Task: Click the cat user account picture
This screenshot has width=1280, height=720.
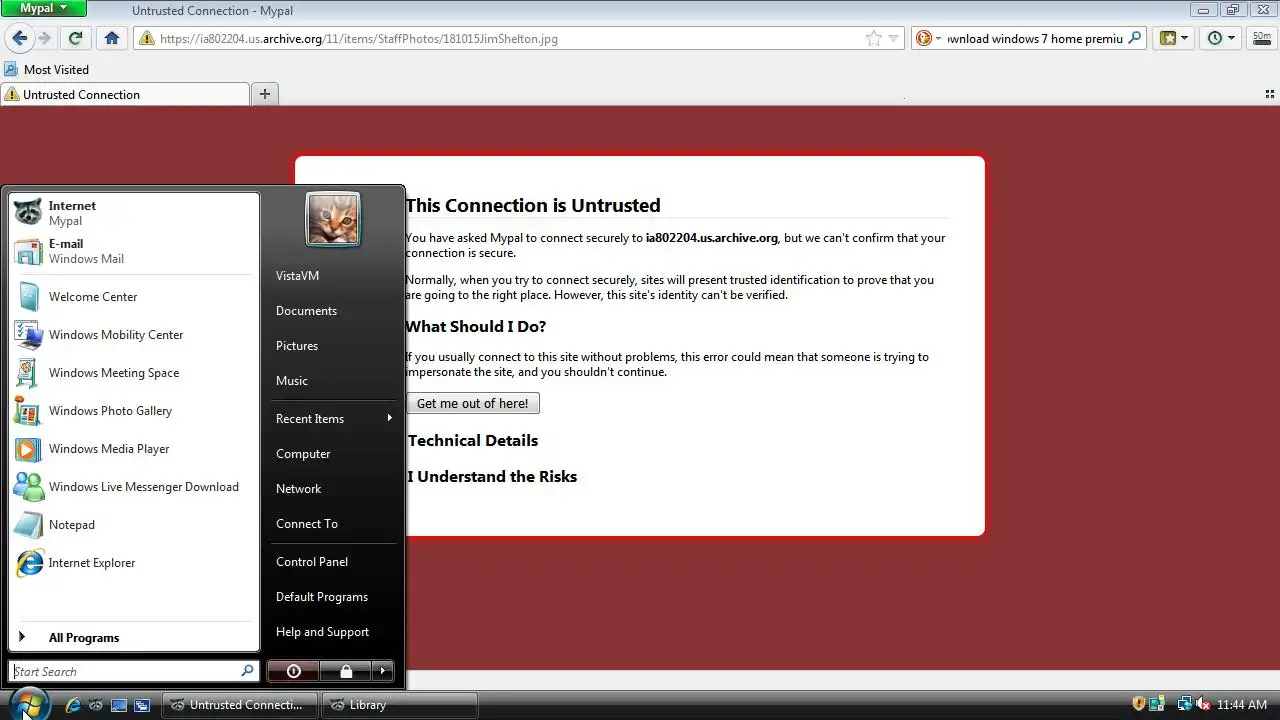Action: pyautogui.click(x=333, y=219)
